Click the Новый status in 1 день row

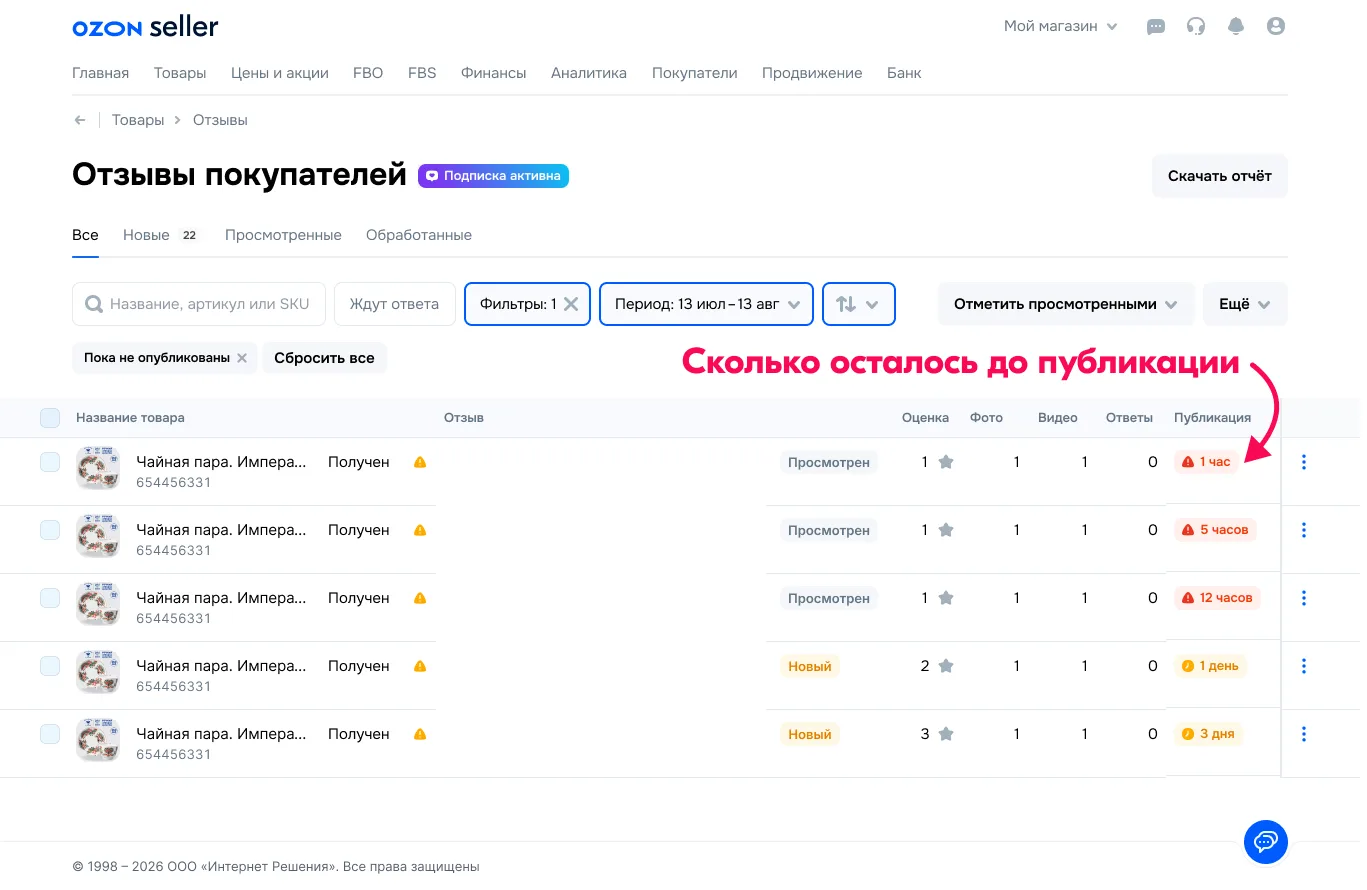coord(810,666)
